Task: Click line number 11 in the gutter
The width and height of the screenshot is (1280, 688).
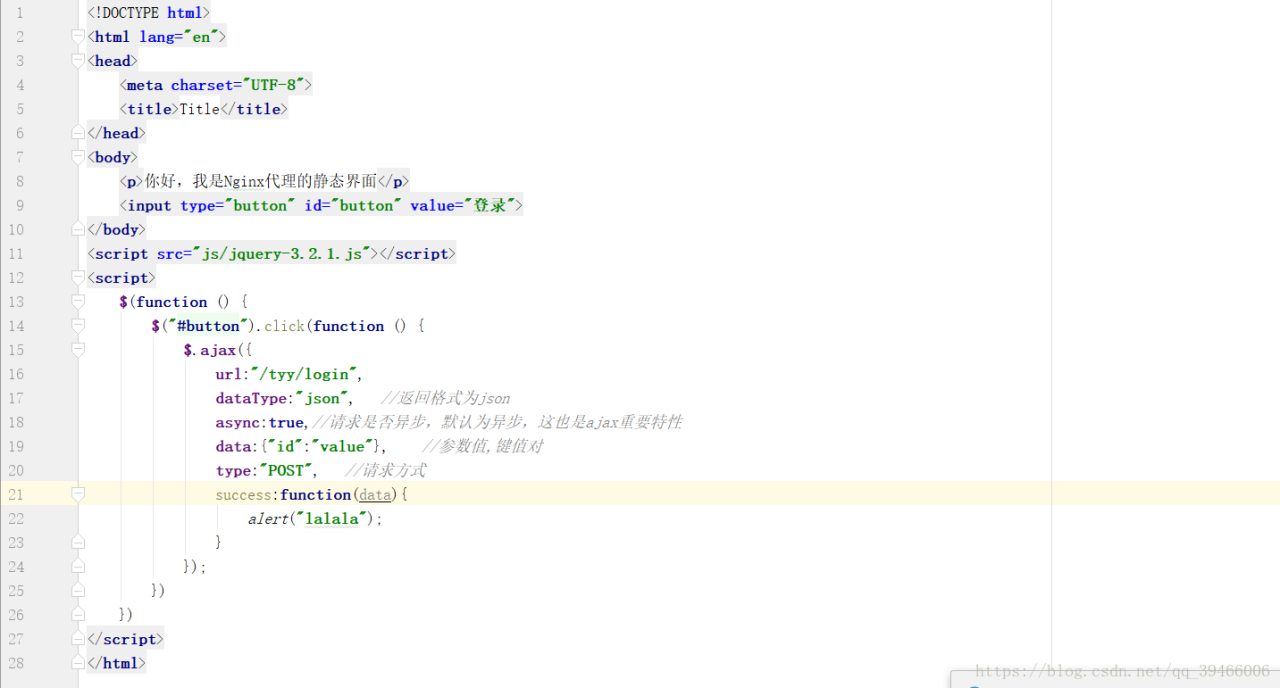Action: [x=16, y=254]
